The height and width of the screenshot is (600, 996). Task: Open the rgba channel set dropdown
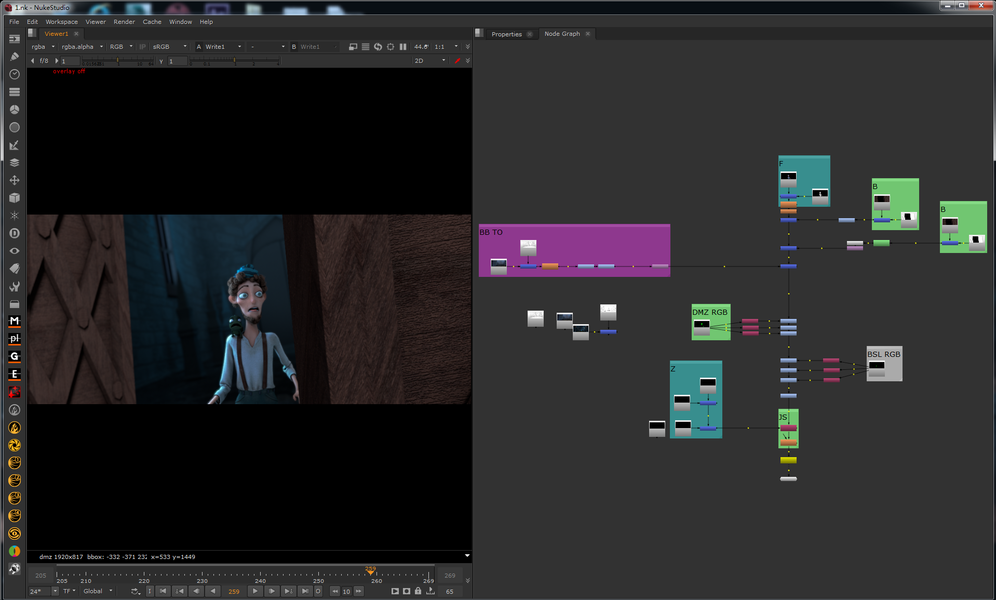click(43, 47)
